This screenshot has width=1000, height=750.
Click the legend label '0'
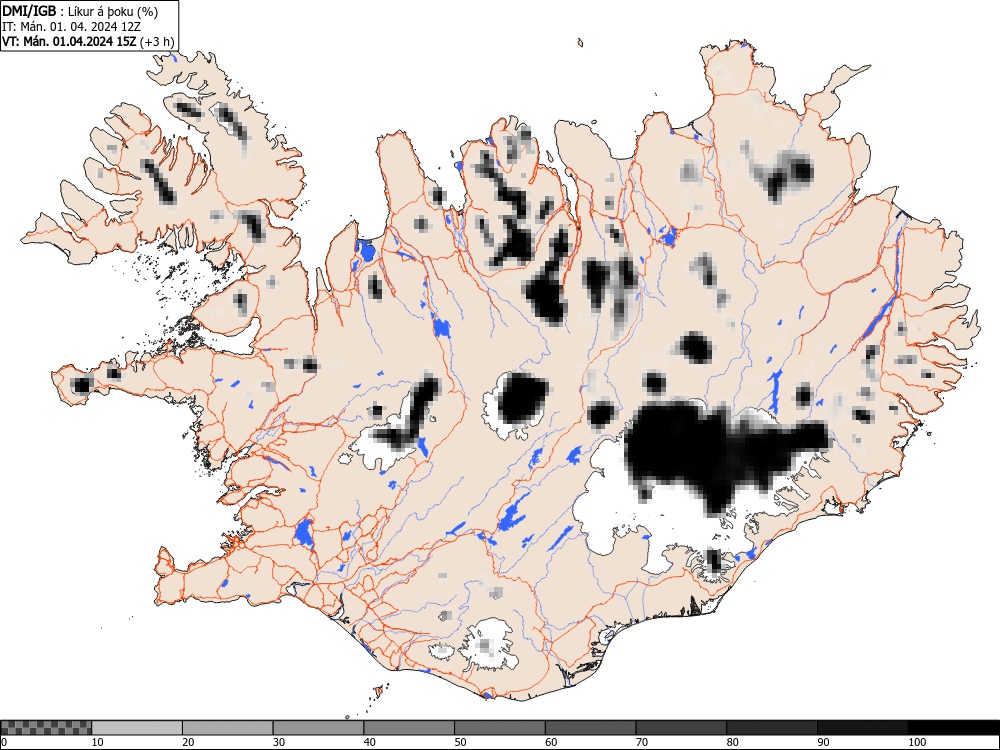(4, 742)
